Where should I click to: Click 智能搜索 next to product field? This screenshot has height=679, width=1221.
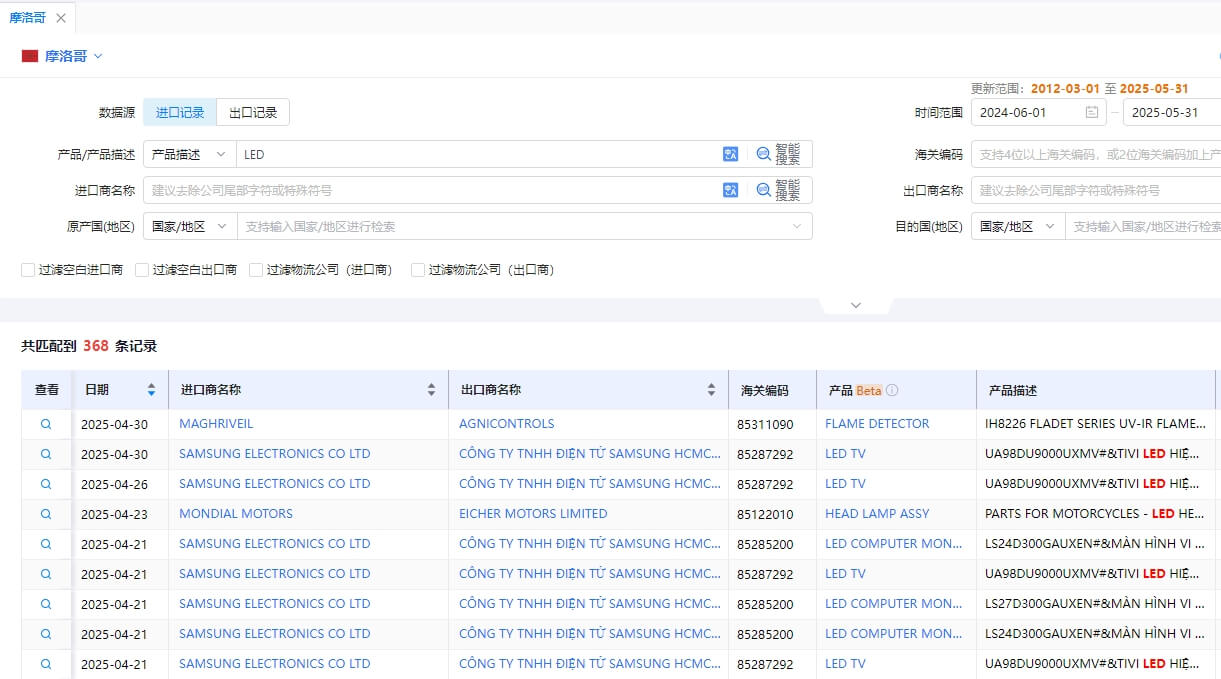[778, 154]
